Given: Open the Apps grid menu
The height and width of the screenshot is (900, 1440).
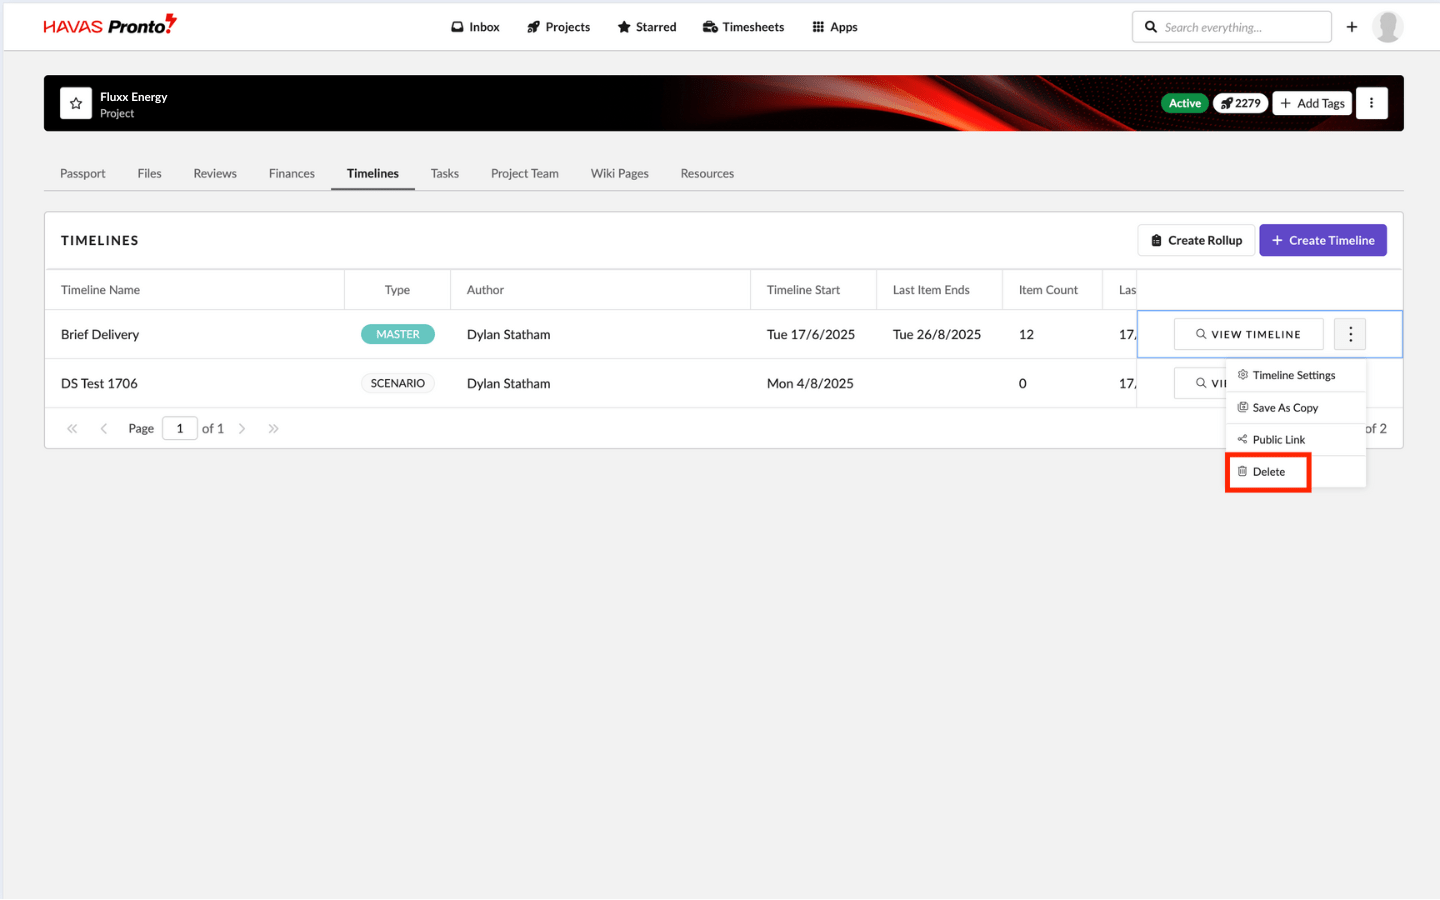Looking at the screenshot, I should click(x=835, y=27).
